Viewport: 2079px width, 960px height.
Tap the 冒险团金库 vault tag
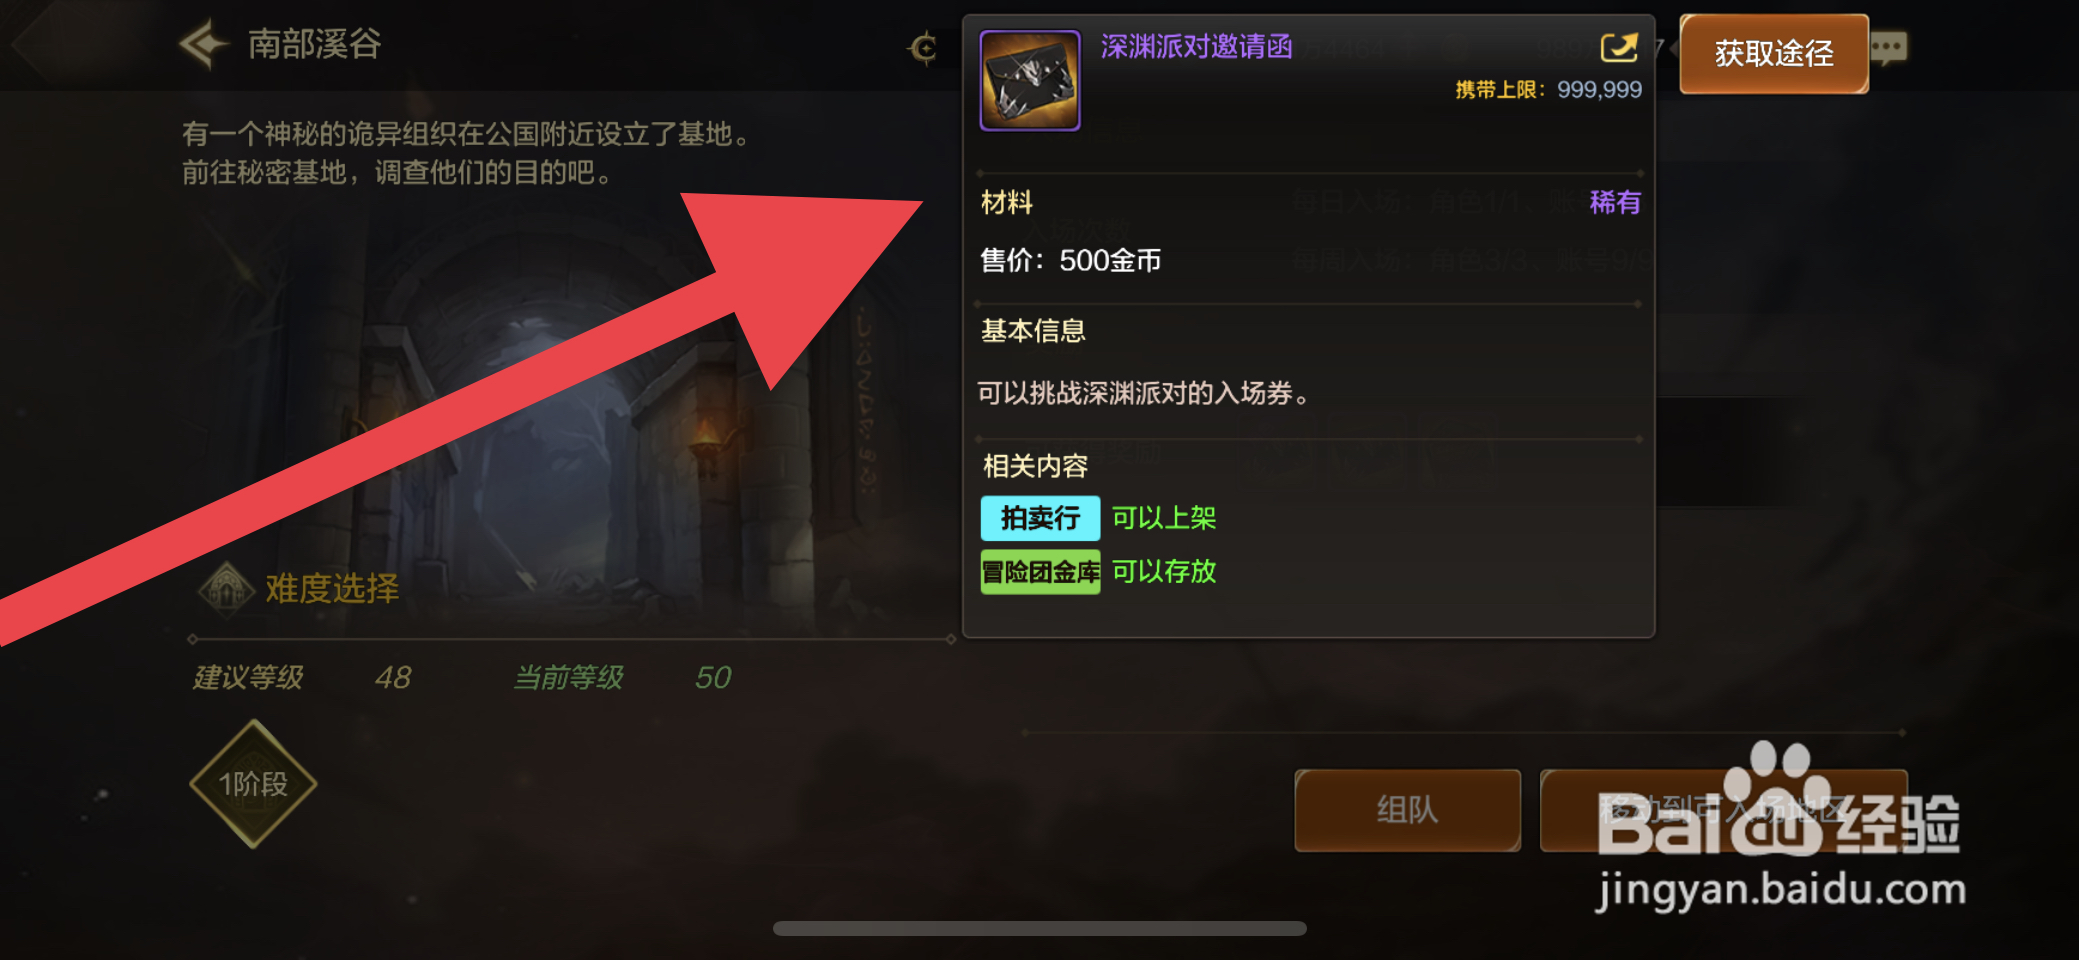pos(1040,572)
